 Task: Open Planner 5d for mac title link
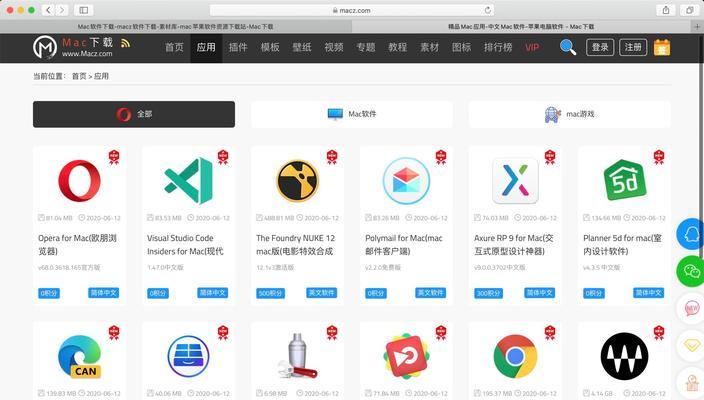tap(622, 245)
